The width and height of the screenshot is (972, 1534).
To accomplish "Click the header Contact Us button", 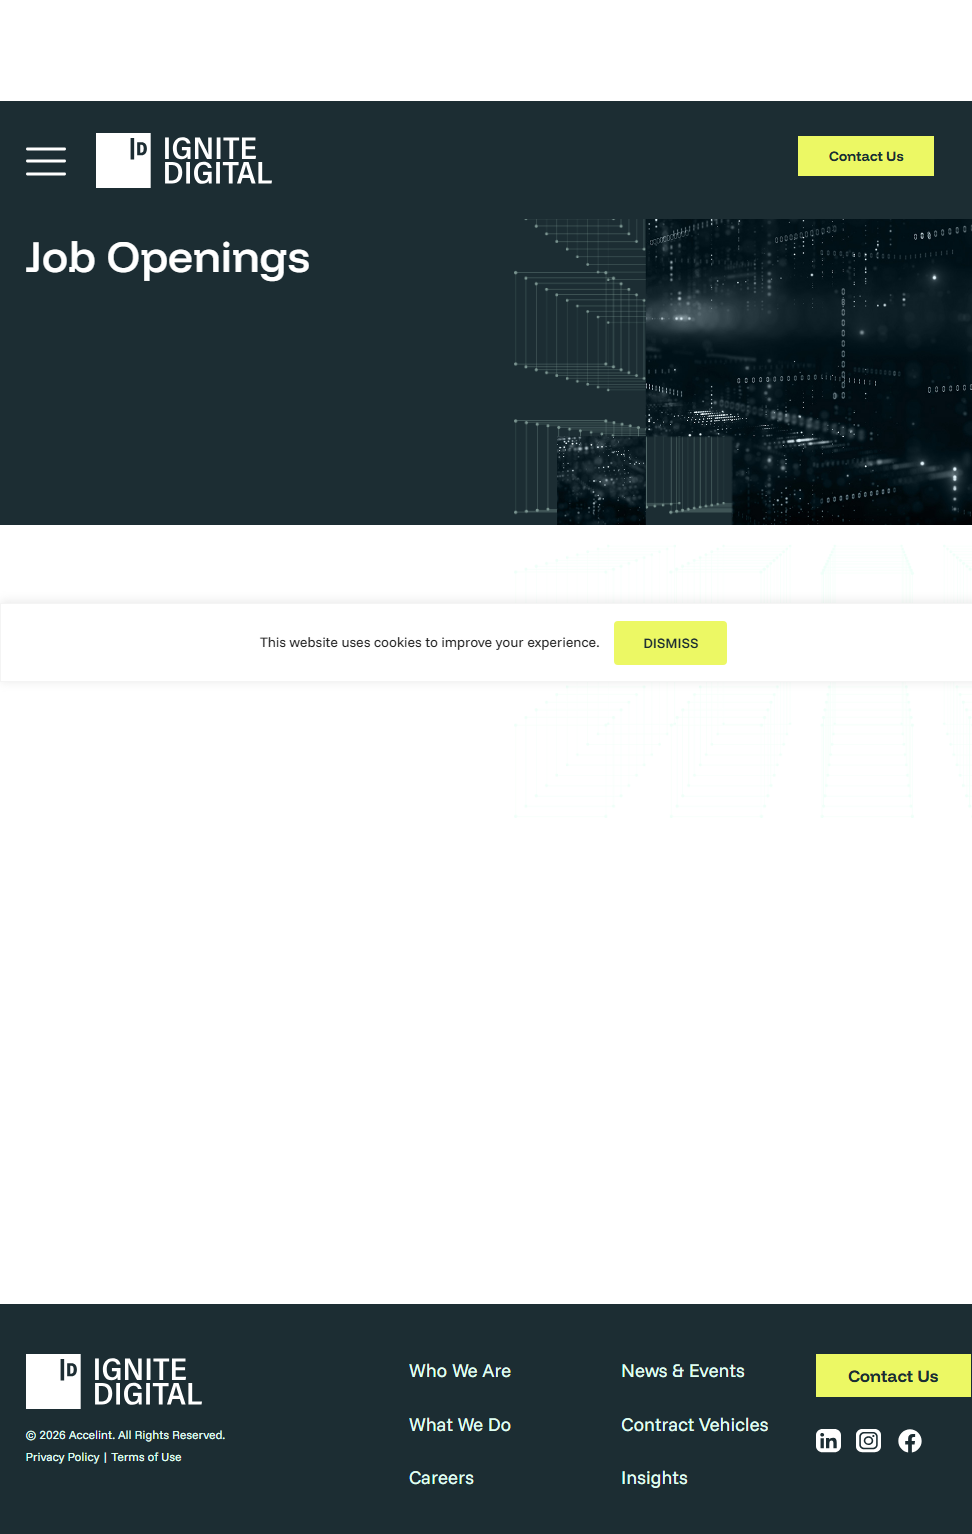I will [x=865, y=156].
